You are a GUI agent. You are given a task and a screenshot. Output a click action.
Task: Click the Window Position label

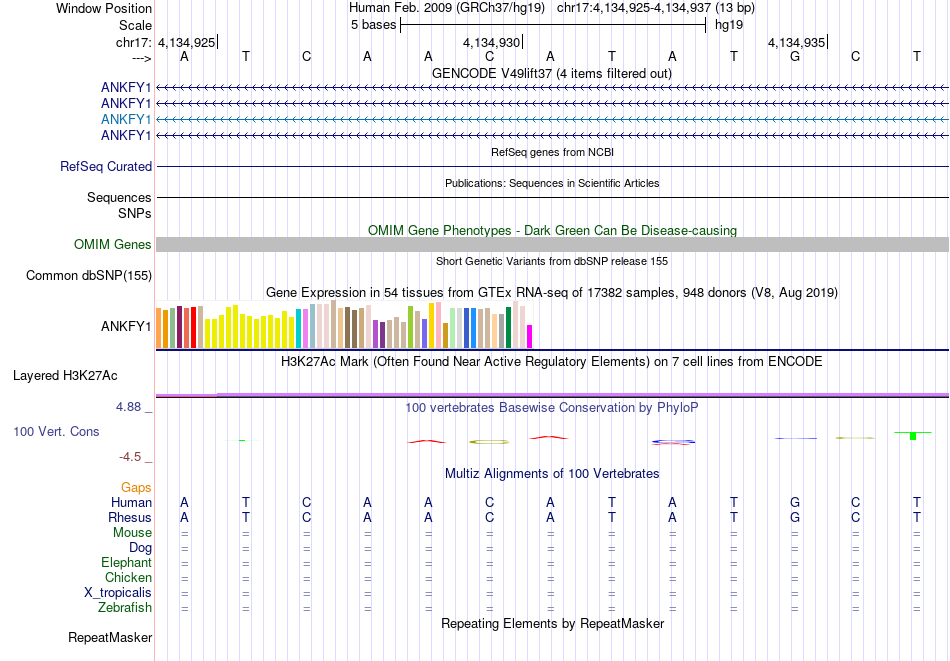click(x=104, y=8)
